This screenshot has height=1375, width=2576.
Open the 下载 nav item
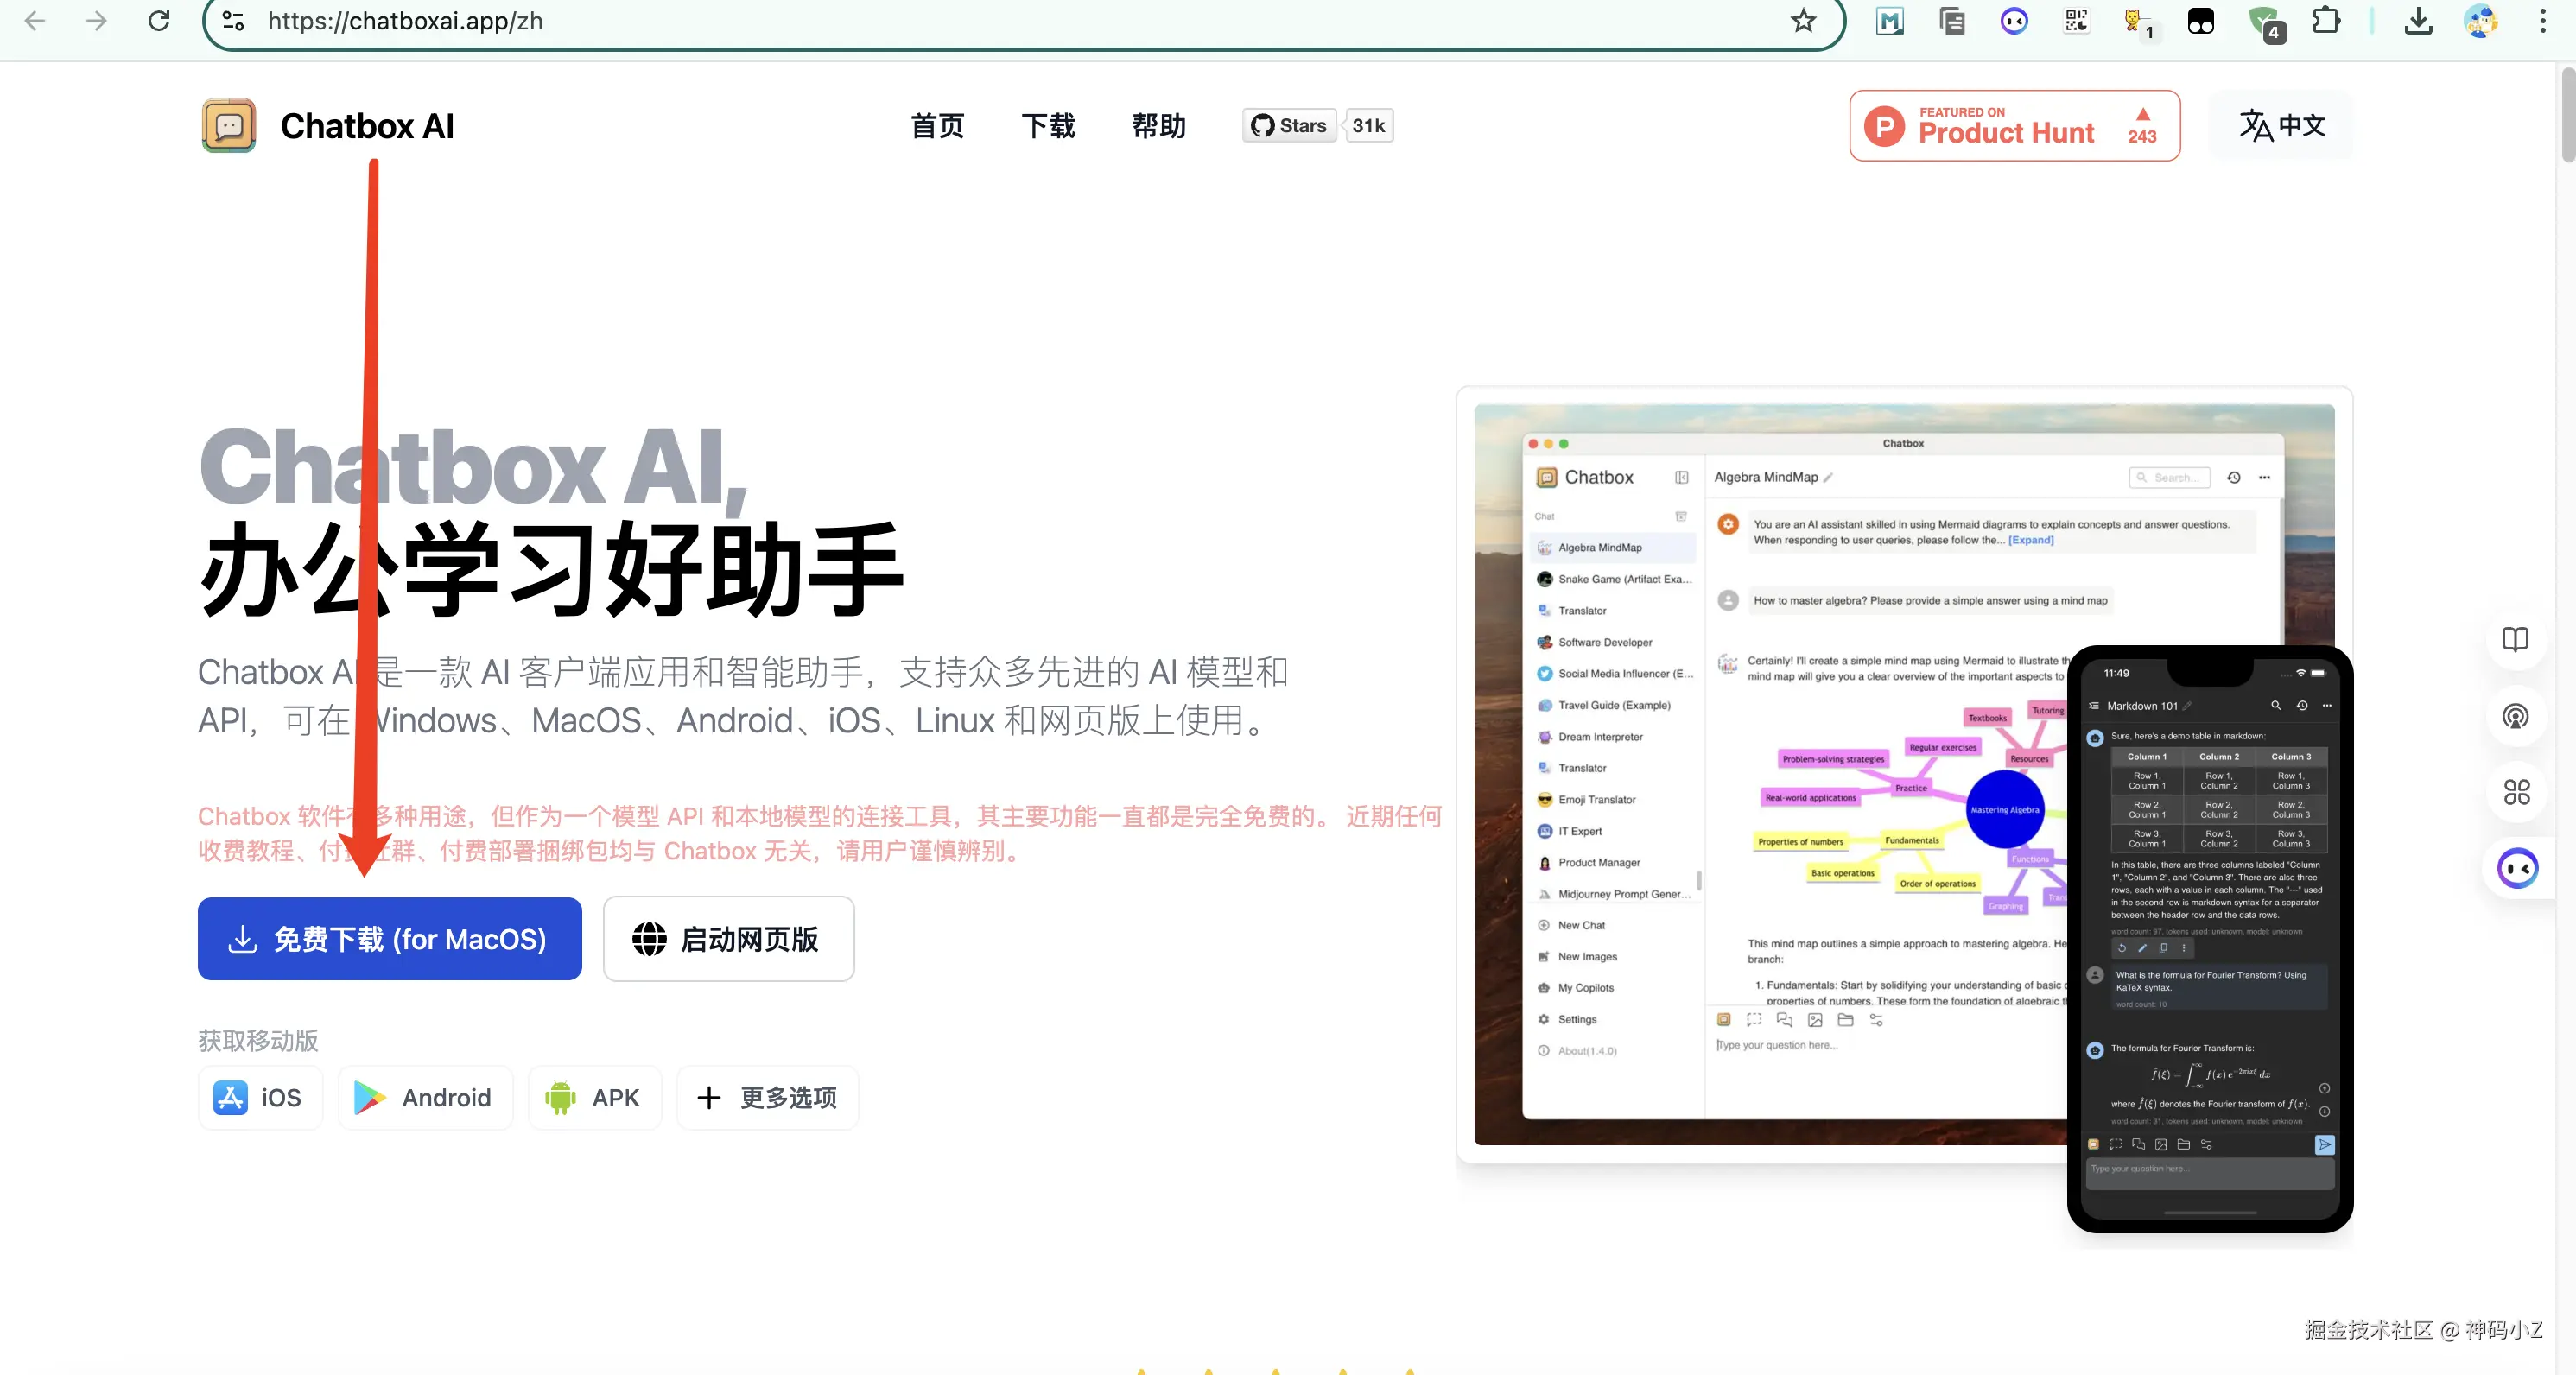tap(1047, 126)
